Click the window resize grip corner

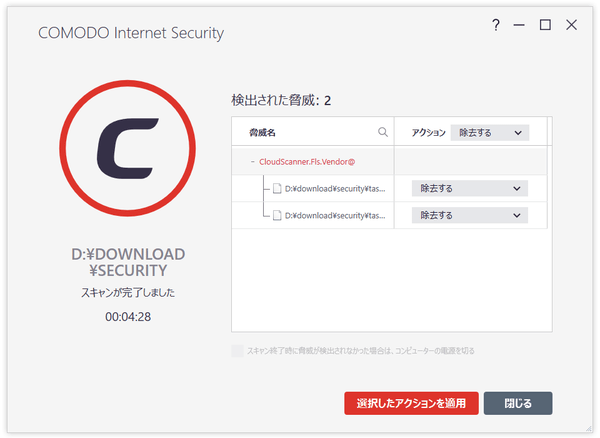click(x=589, y=428)
